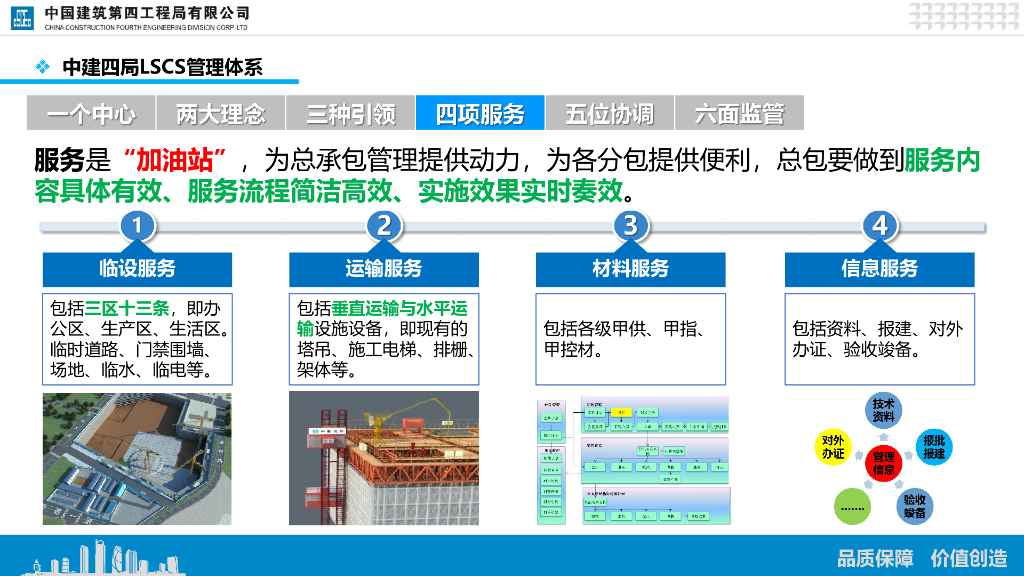Click the China Construction logo icon
Screen dimensions: 1024x576
[22, 18]
